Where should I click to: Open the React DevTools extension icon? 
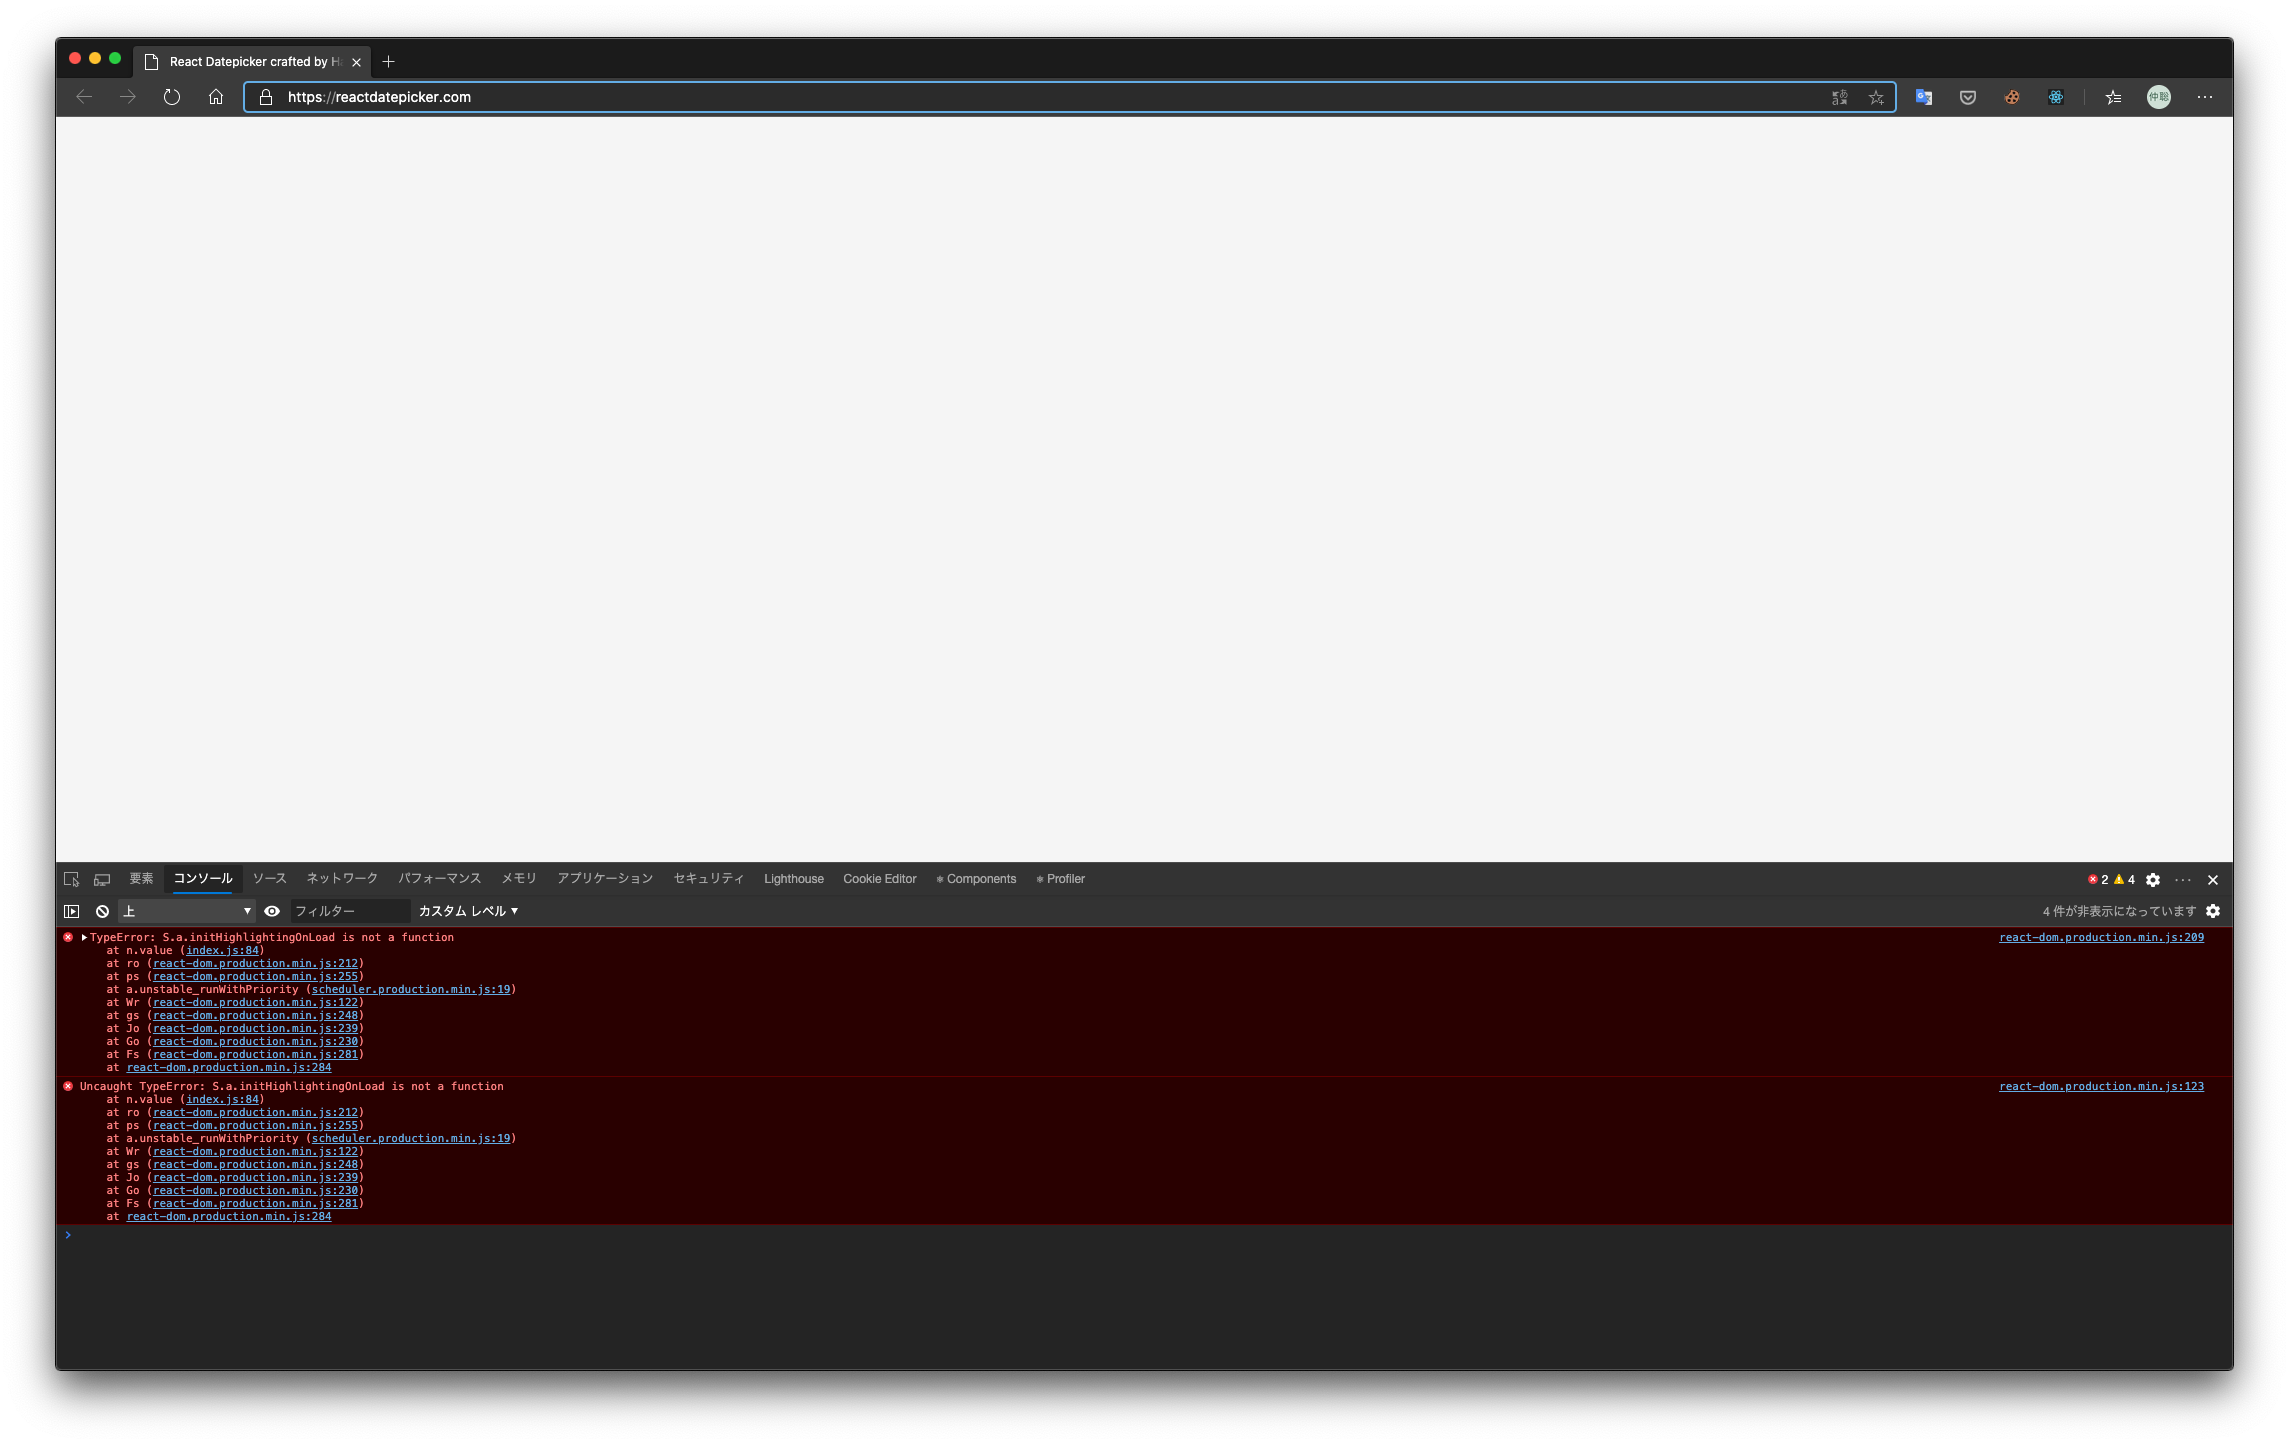pyautogui.click(x=2056, y=97)
